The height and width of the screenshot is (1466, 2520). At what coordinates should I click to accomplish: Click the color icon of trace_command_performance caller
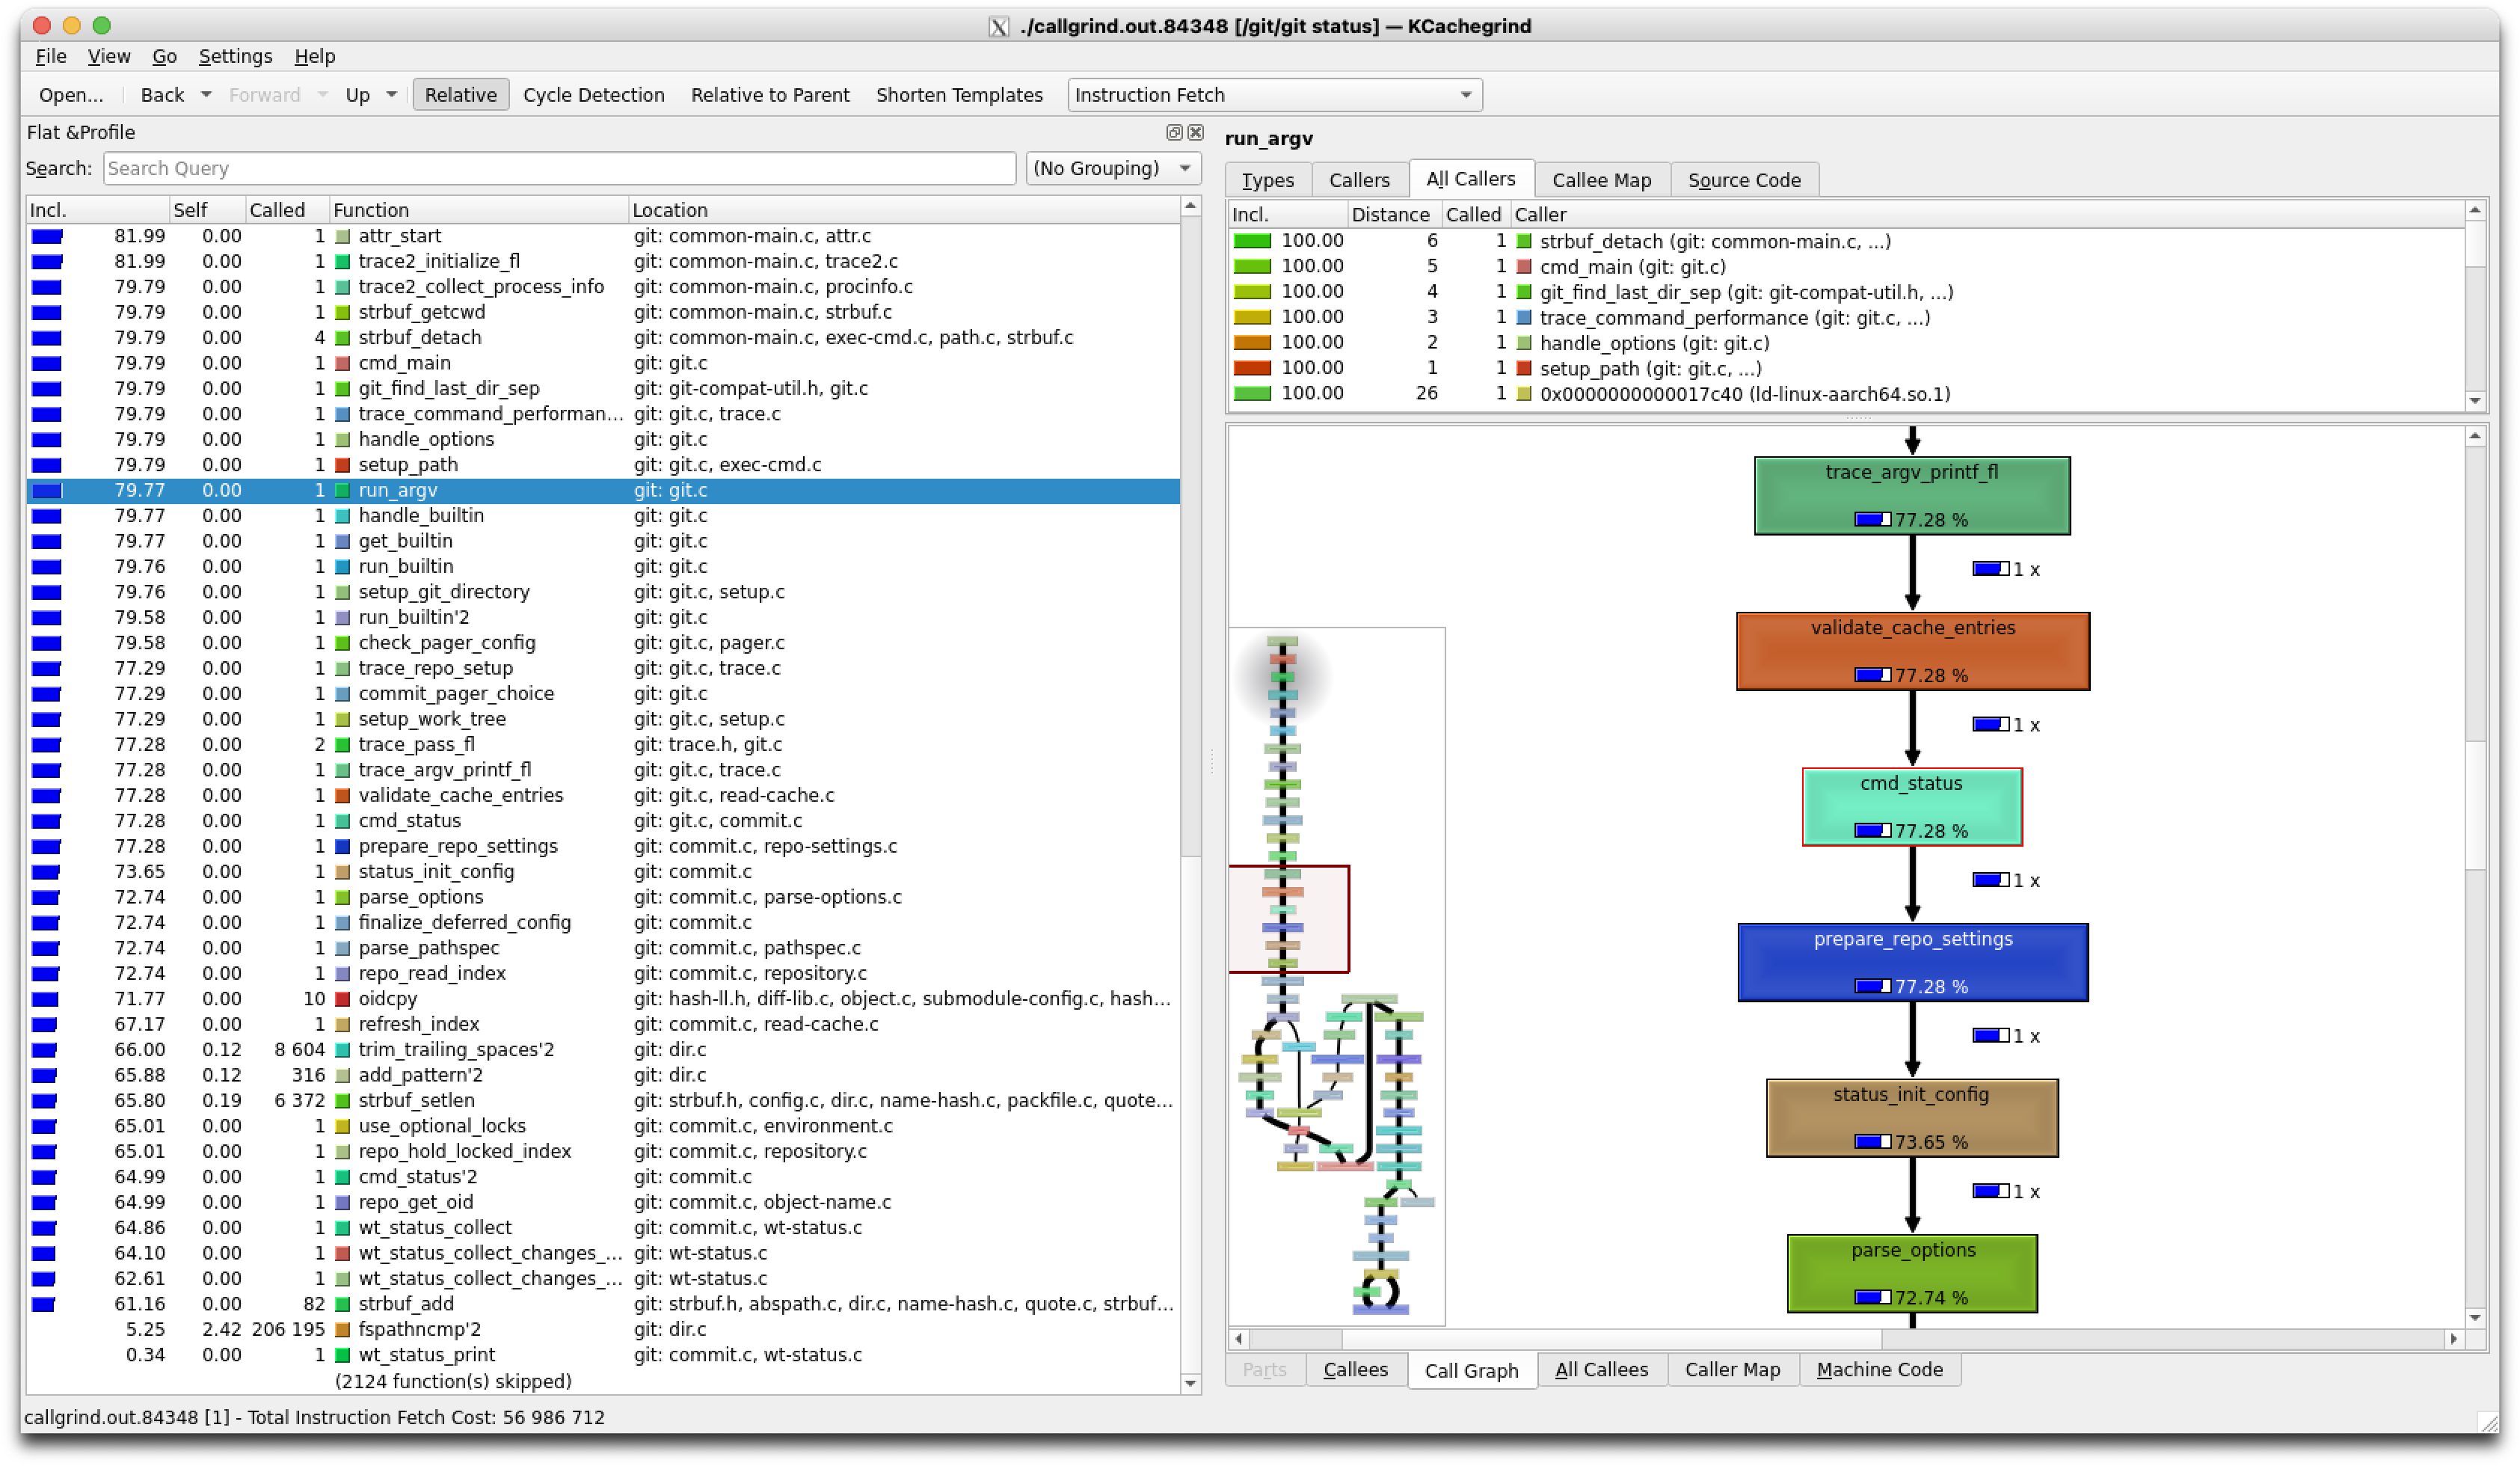[1524, 317]
